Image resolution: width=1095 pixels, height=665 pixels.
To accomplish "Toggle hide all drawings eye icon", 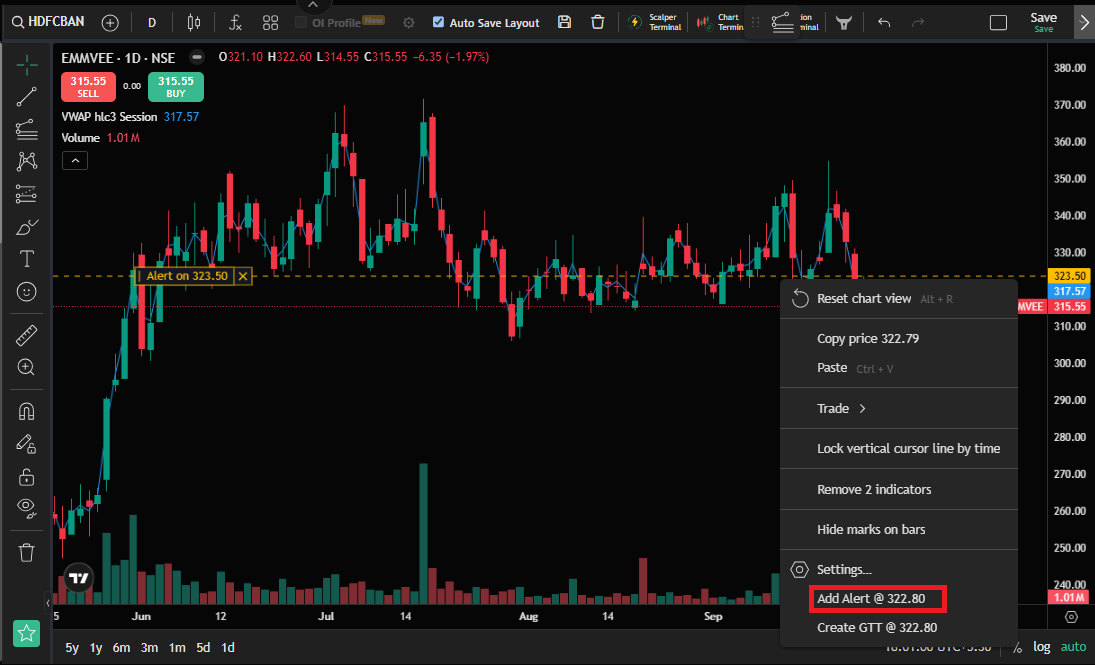I will (x=27, y=509).
